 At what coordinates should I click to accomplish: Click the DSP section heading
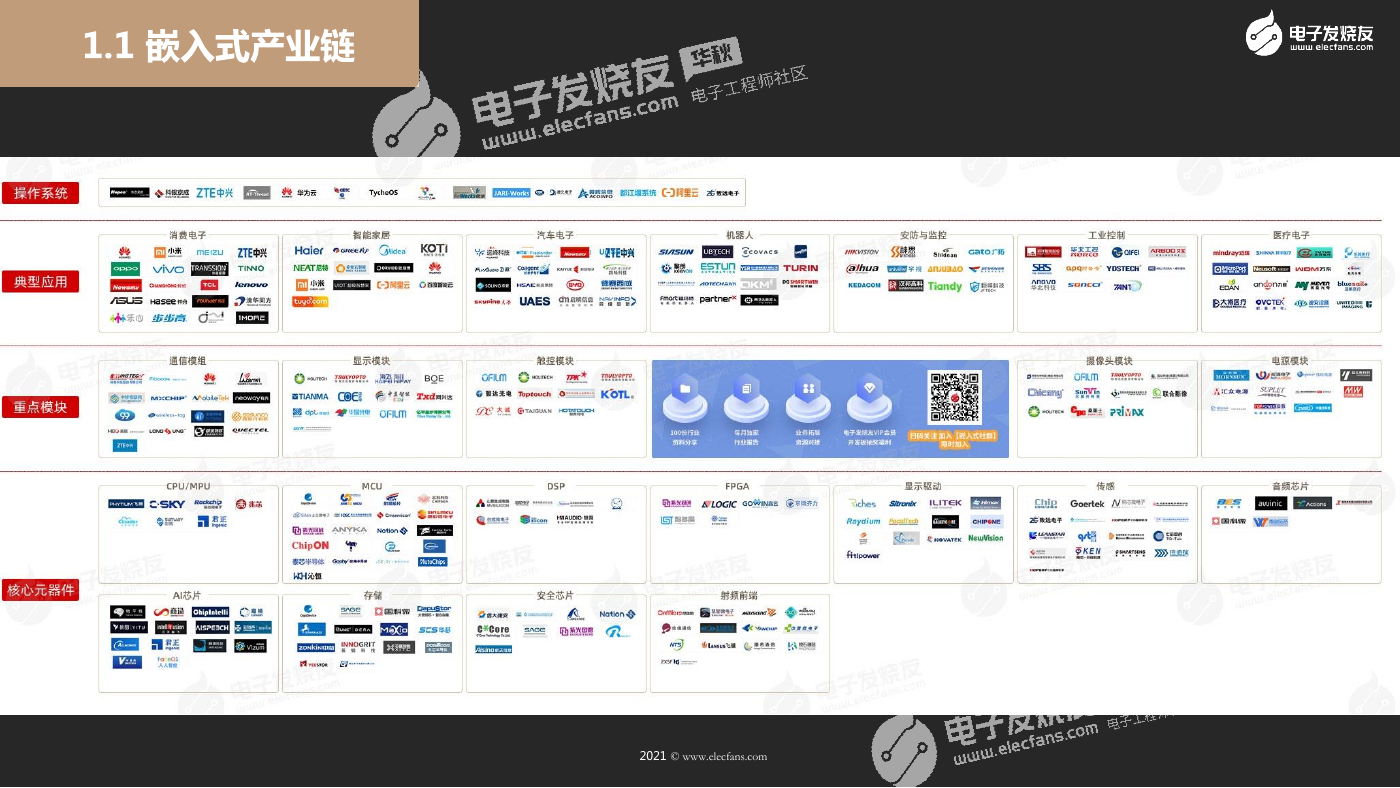[x=555, y=486]
